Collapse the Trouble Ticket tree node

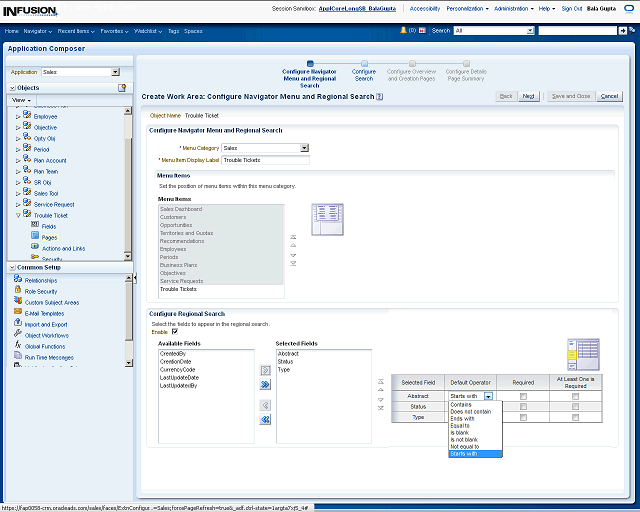17,215
